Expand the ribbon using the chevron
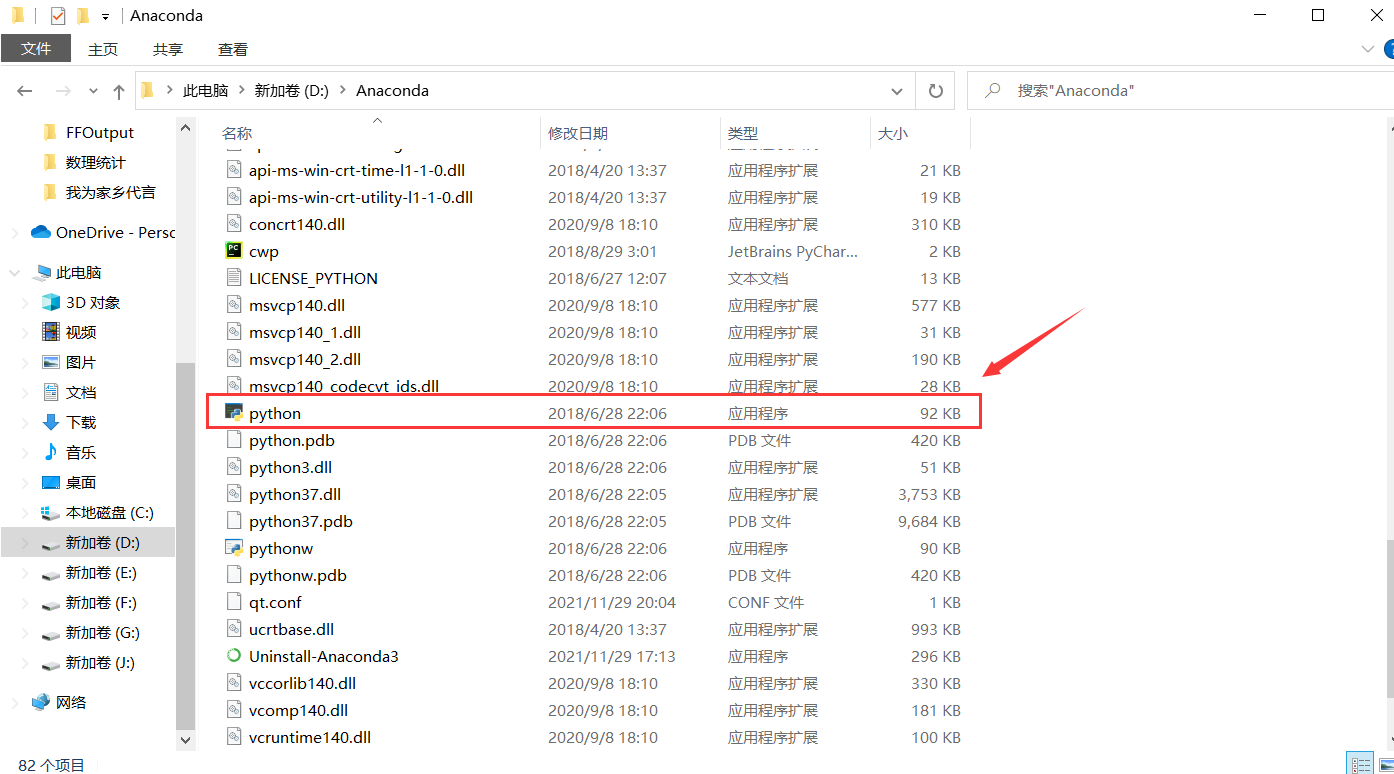This screenshot has height=774, width=1394. [1366, 48]
